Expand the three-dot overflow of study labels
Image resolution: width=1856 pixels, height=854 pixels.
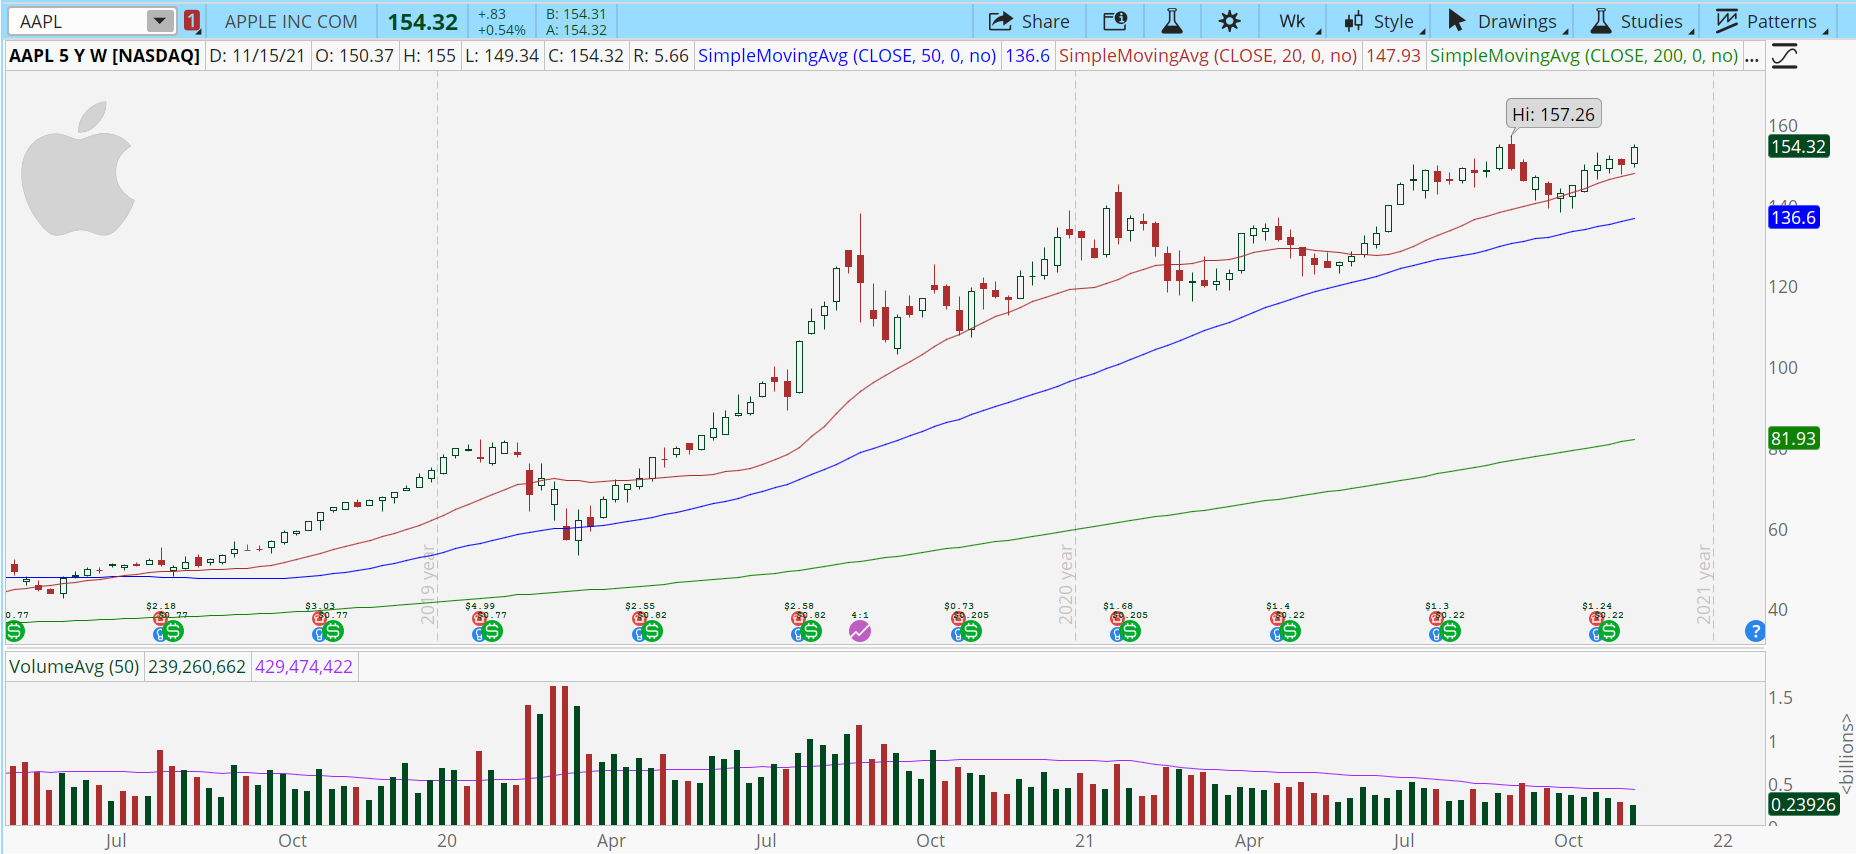[1752, 57]
